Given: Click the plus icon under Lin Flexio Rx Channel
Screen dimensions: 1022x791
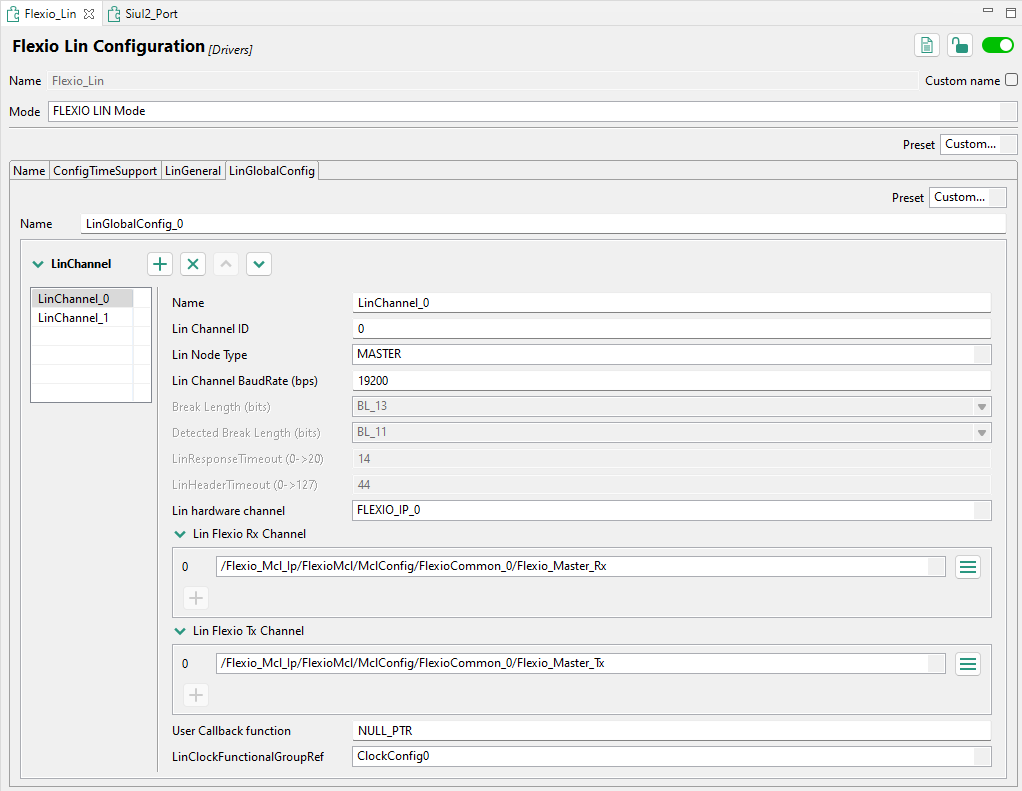Looking at the screenshot, I should pos(195,597).
